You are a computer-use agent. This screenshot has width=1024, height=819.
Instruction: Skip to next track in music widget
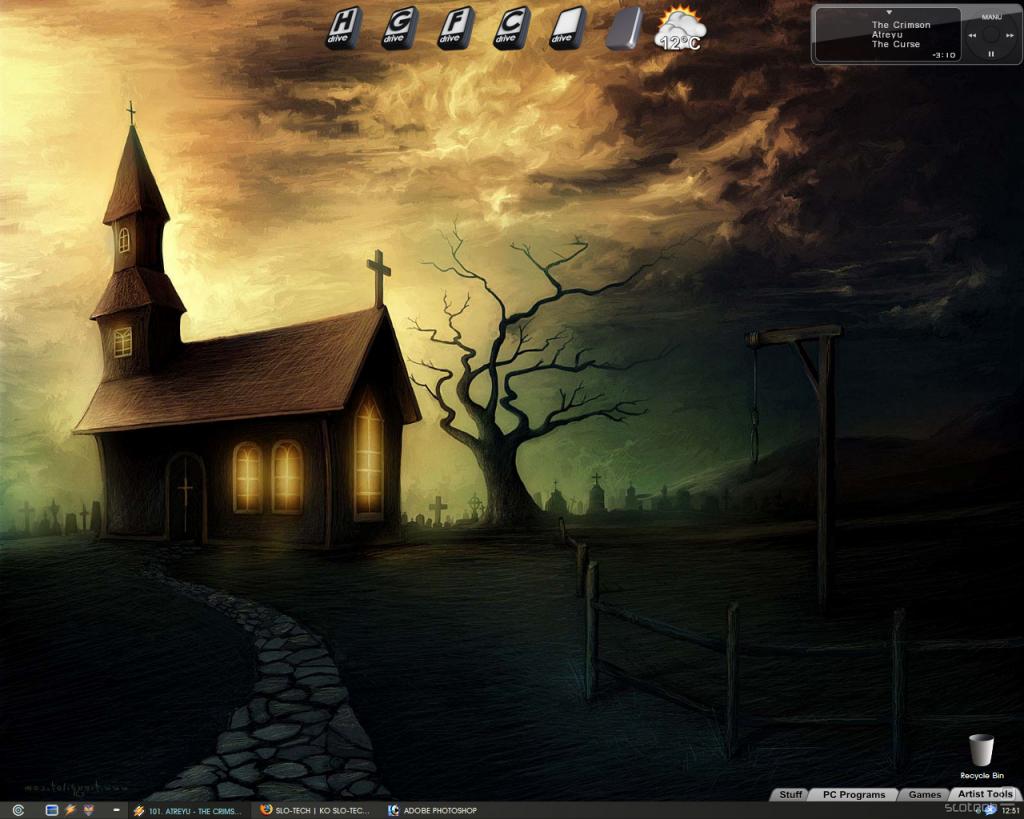tap(1011, 35)
